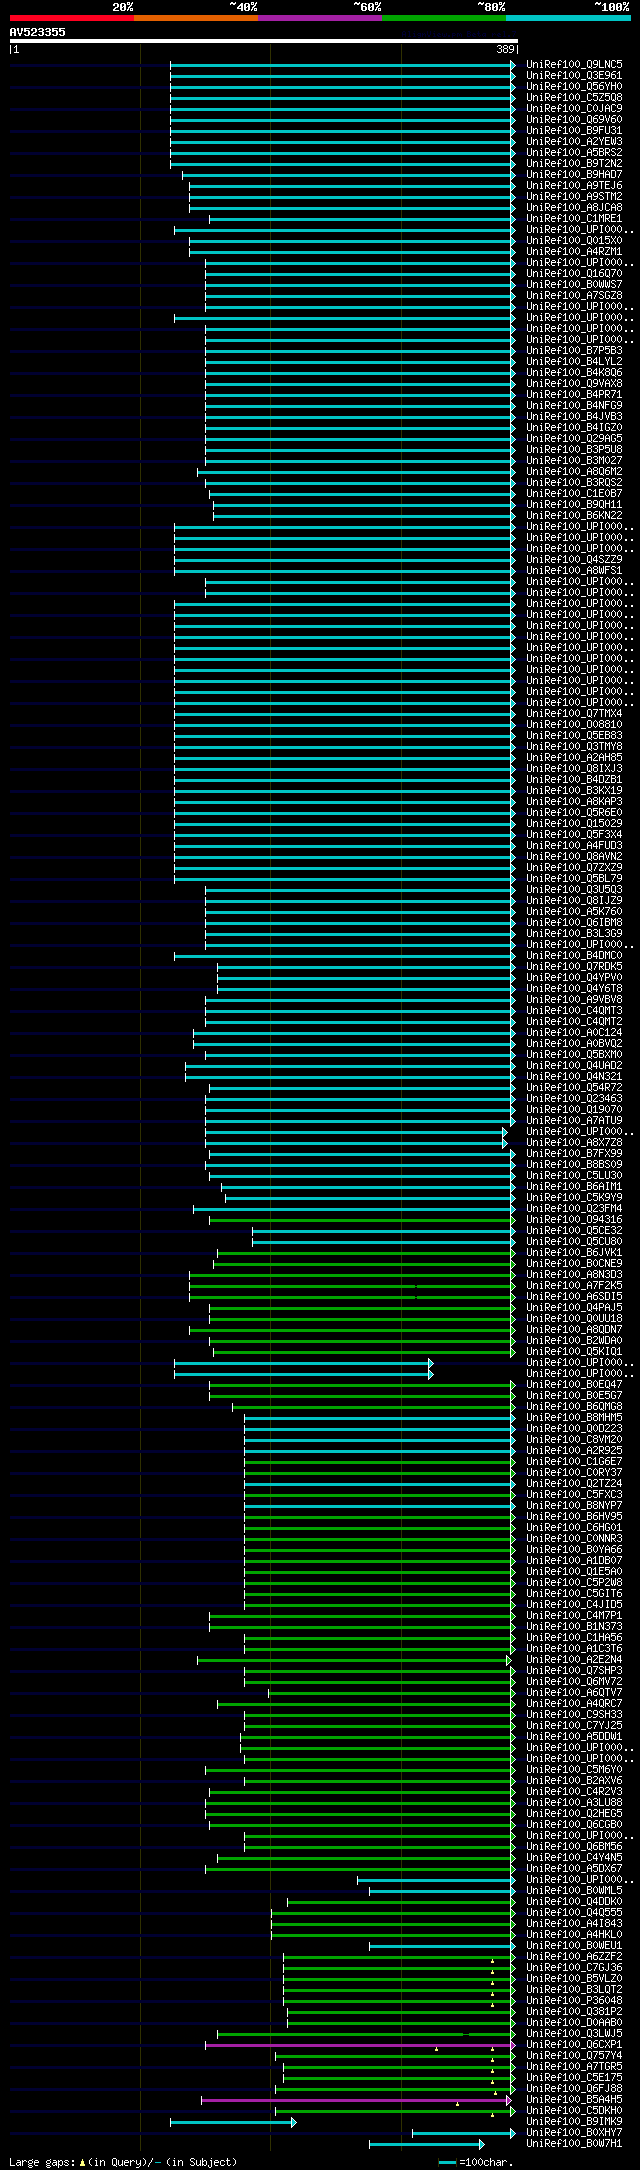Select the UniRef100_Q015X0 label
This screenshot has height=2170, width=640.
pos(574,241)
